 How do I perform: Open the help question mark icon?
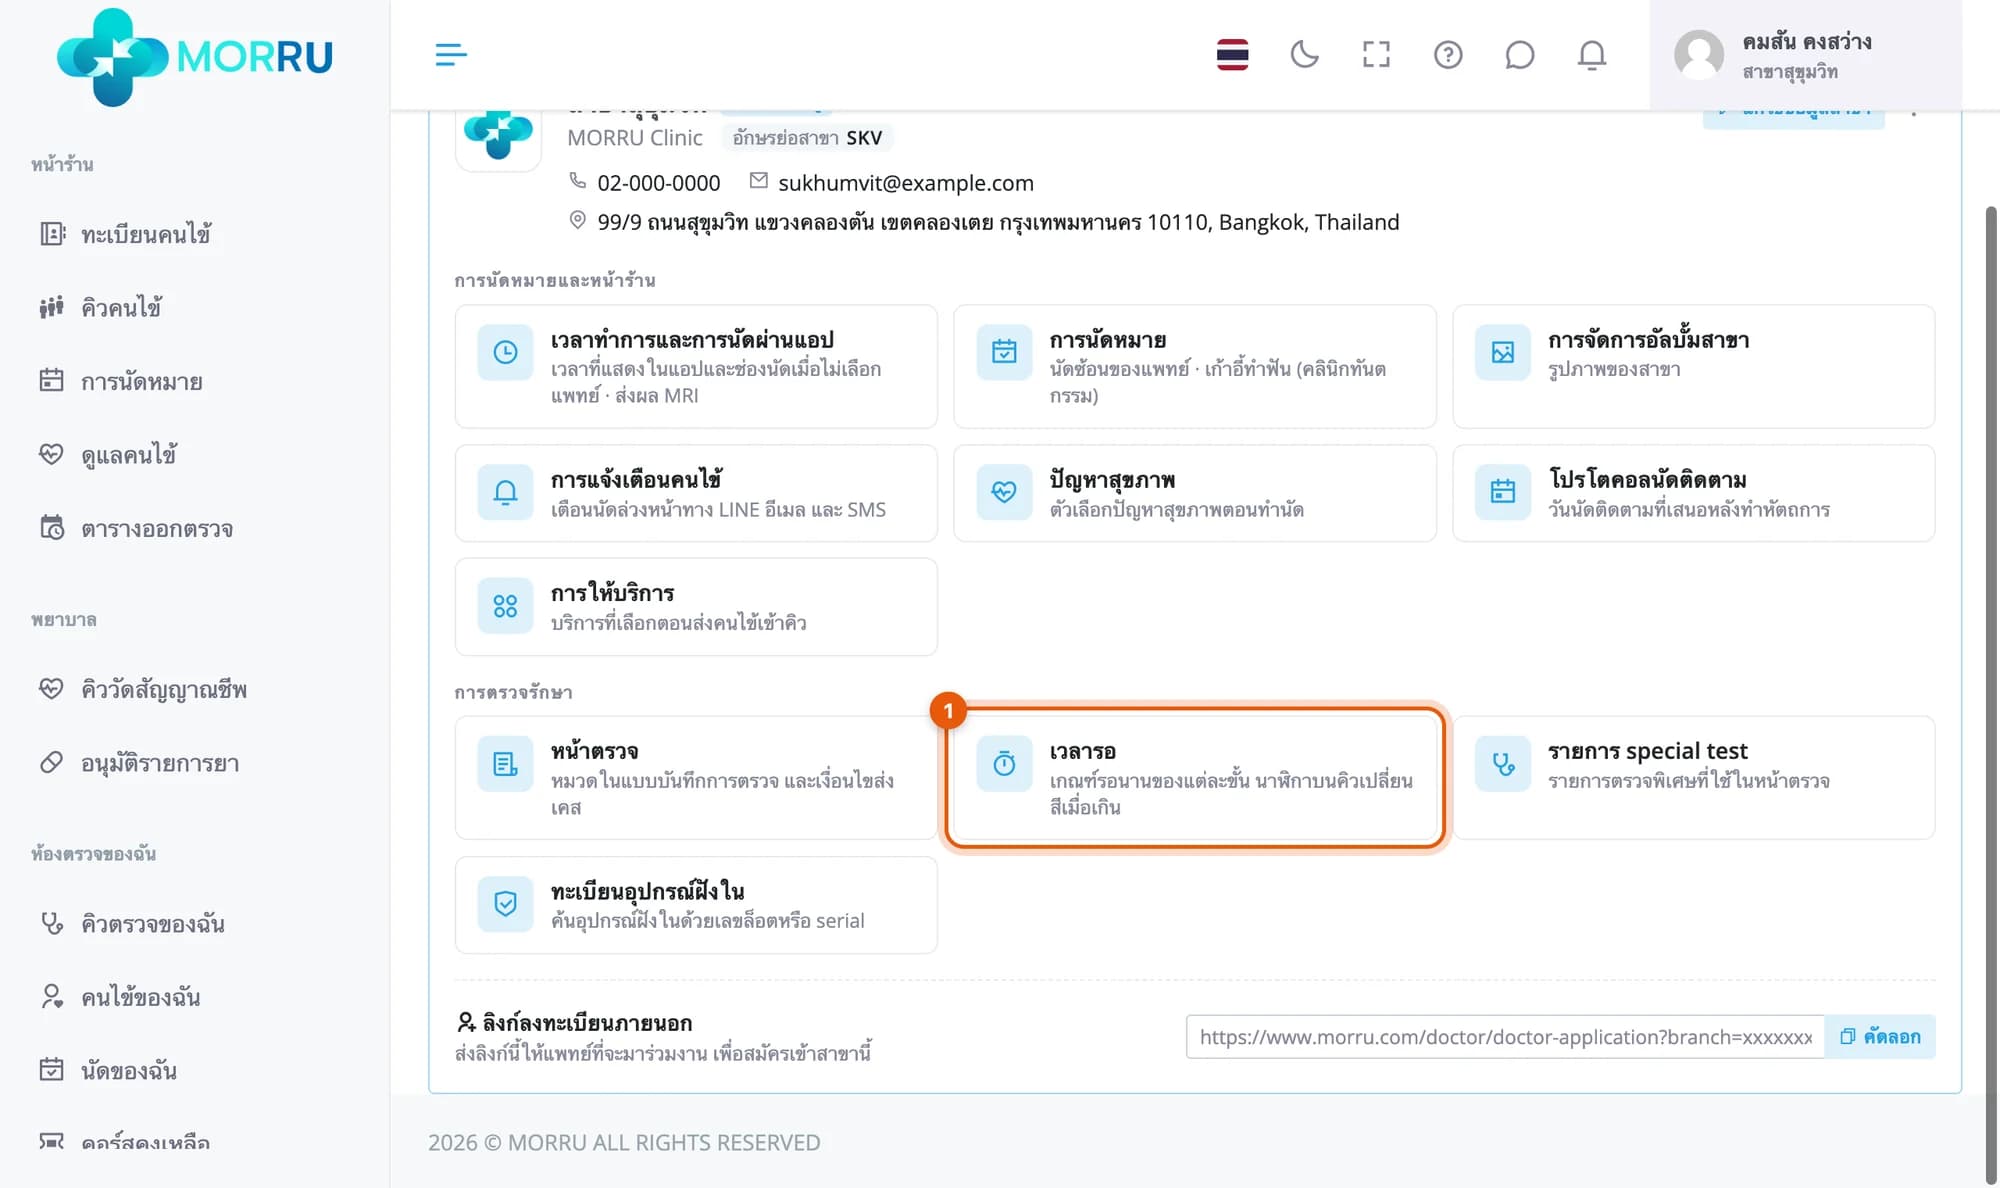1448,55
